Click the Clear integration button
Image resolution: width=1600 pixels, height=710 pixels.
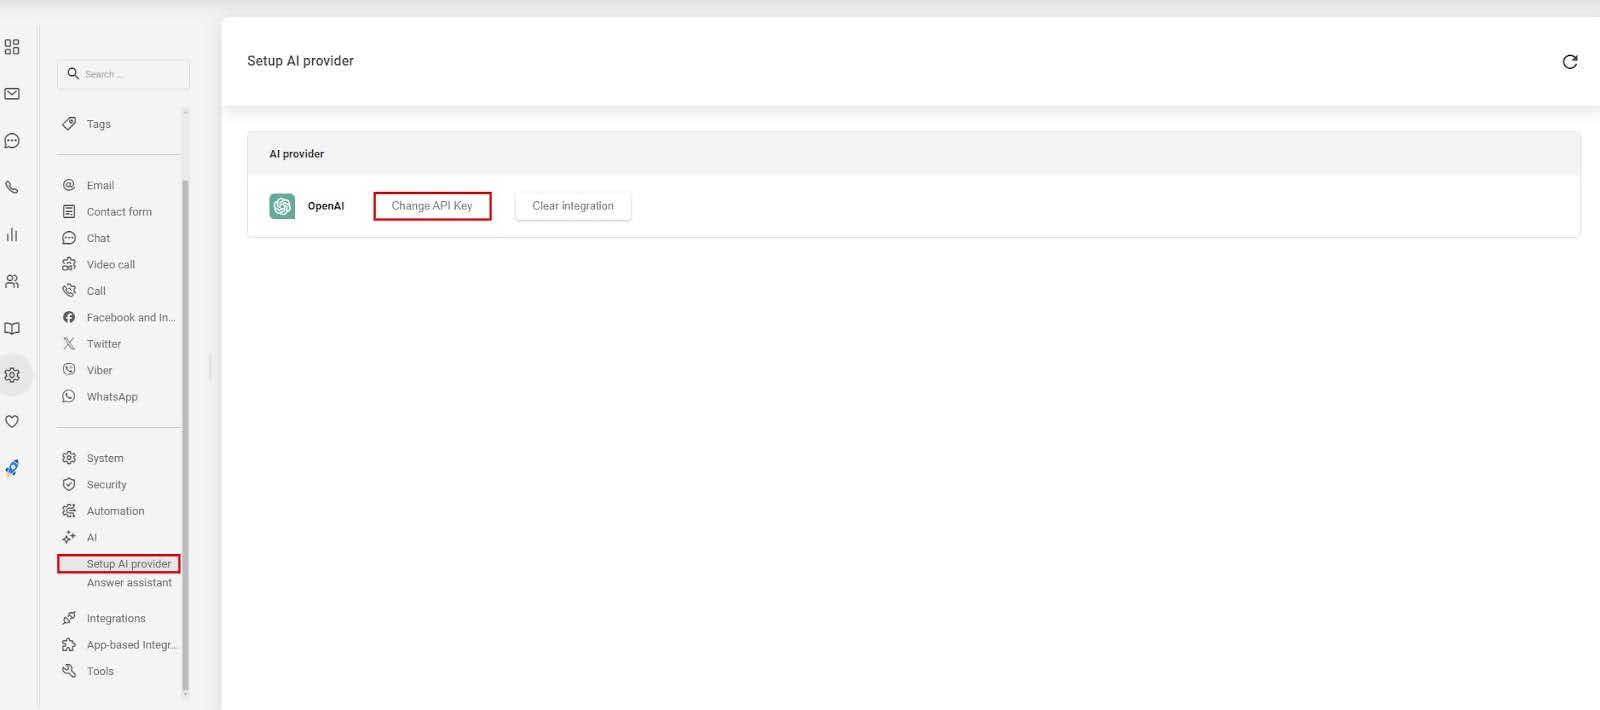[573, 206]
